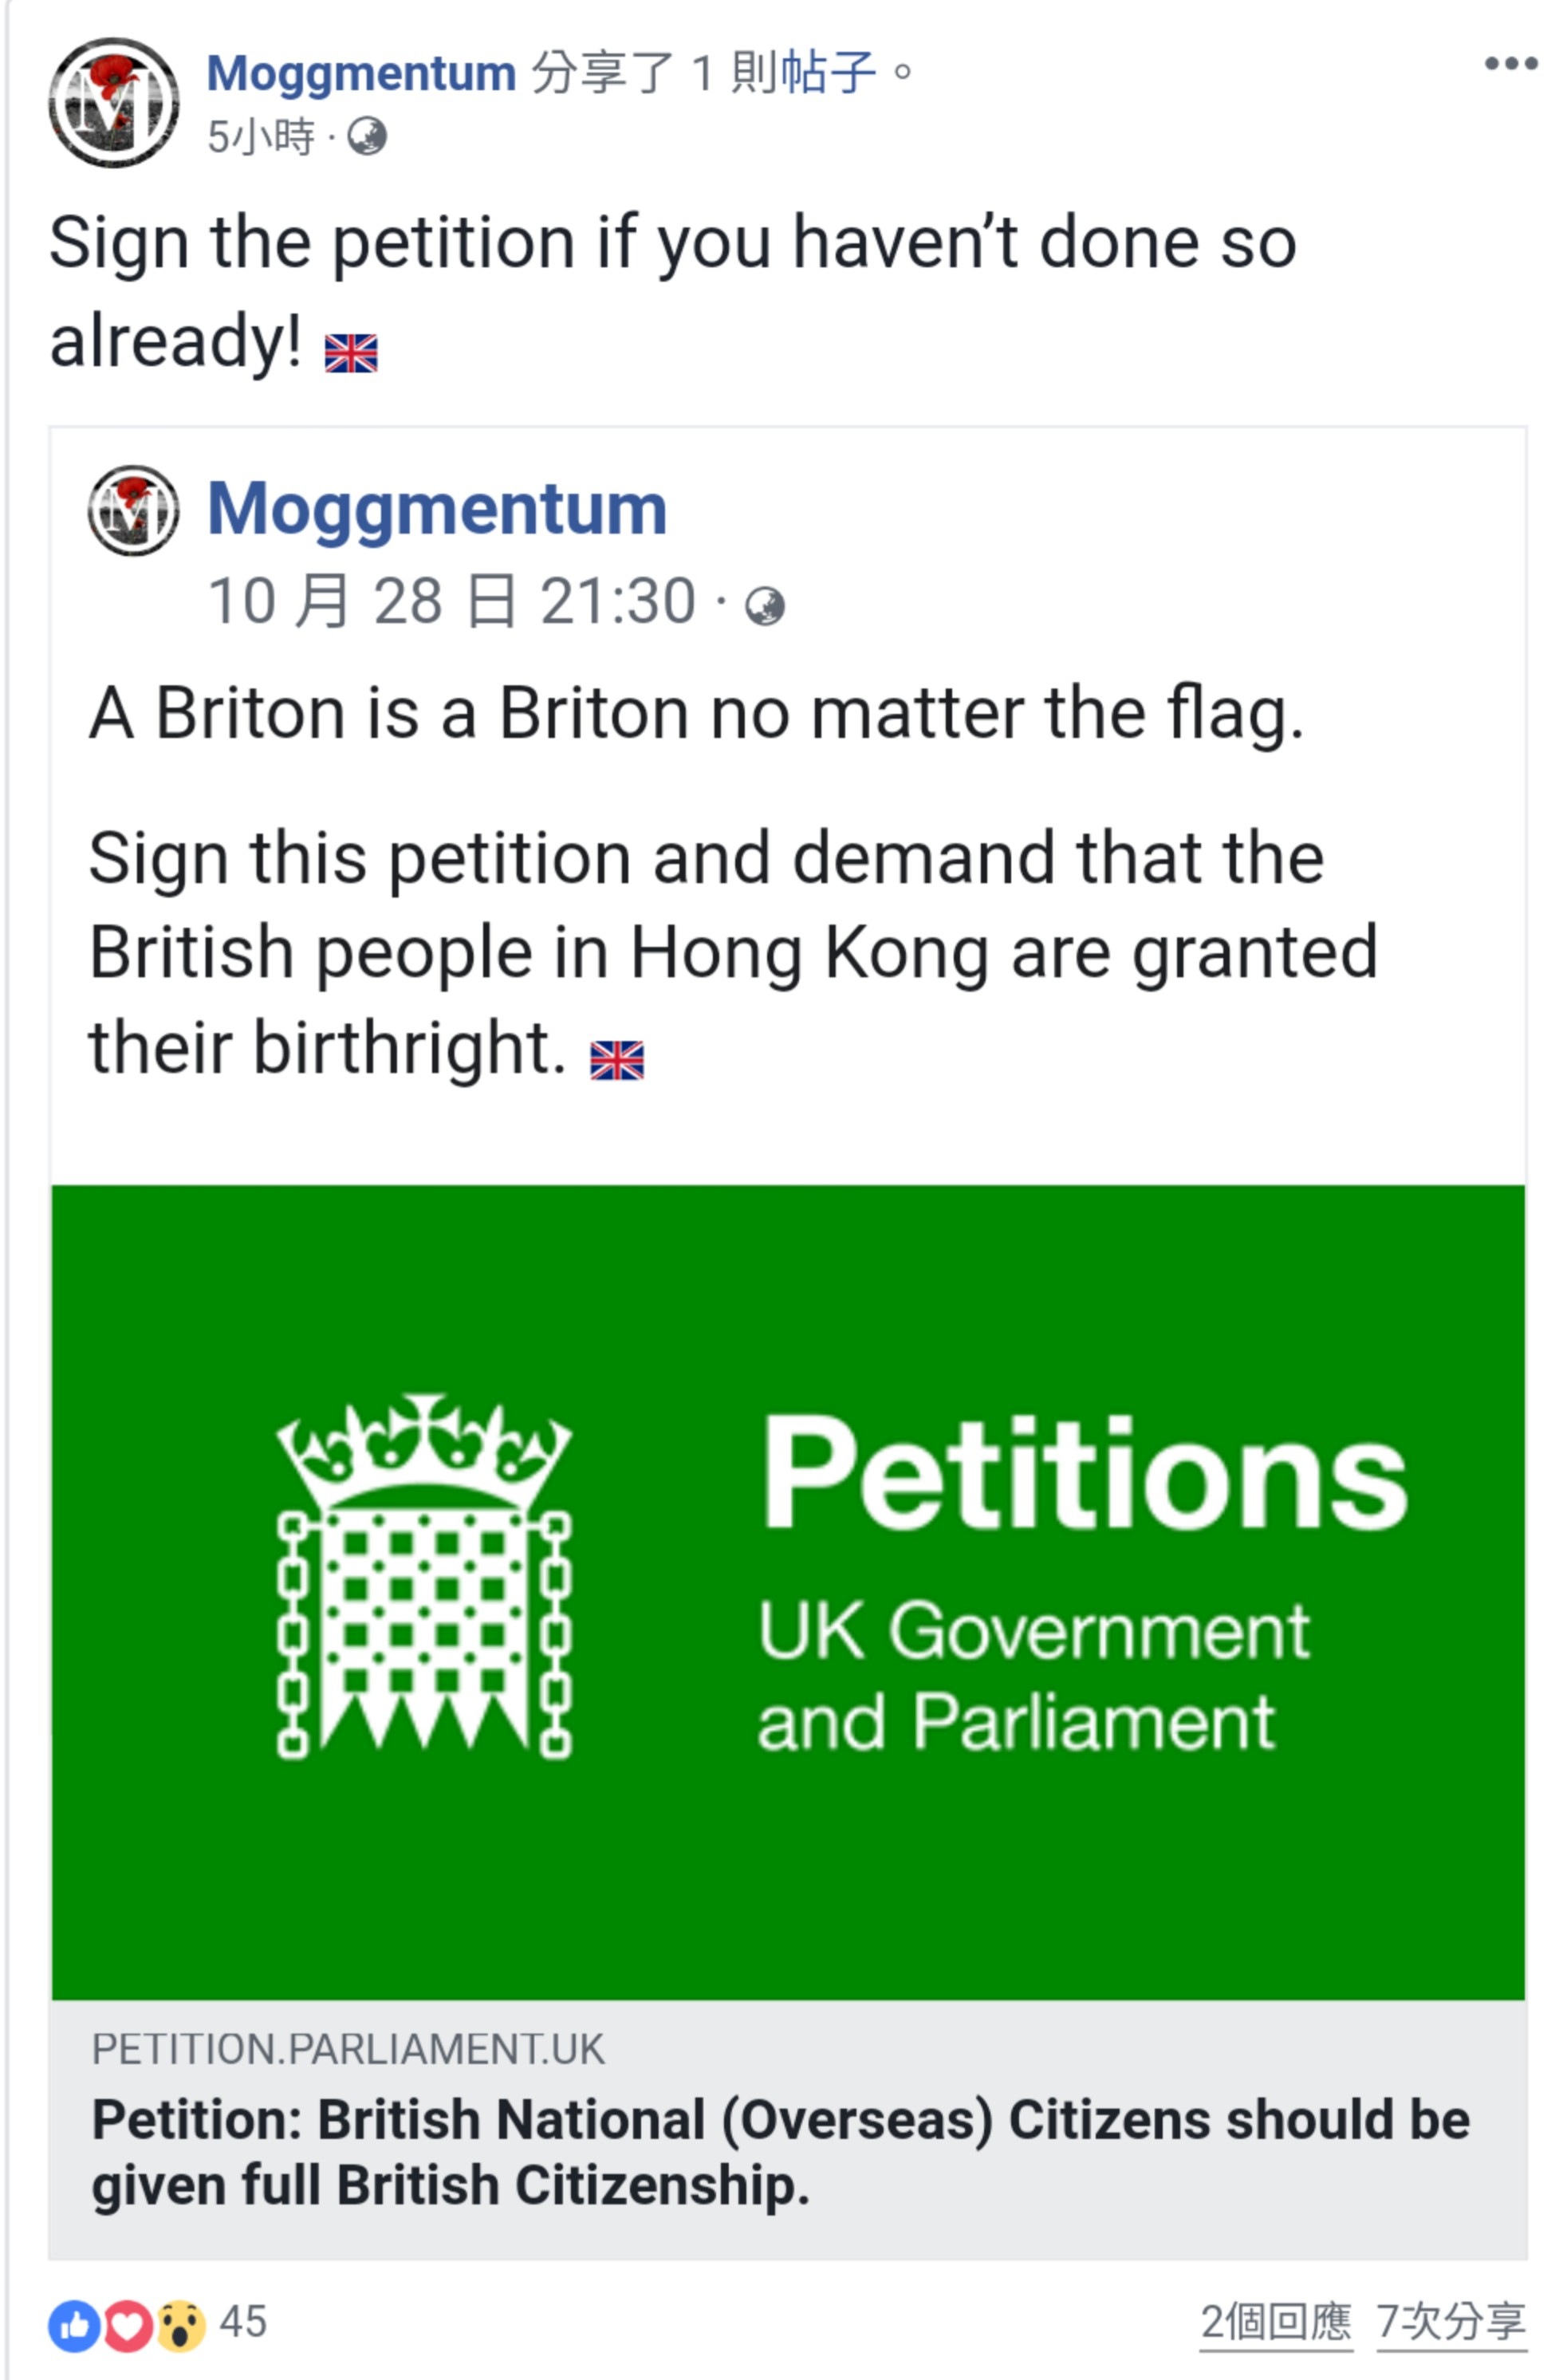Viewport: 1563px width, 2380px height.
Task: Click the globe icon beside 21:30 timestamp
Action: coord(765,605)
